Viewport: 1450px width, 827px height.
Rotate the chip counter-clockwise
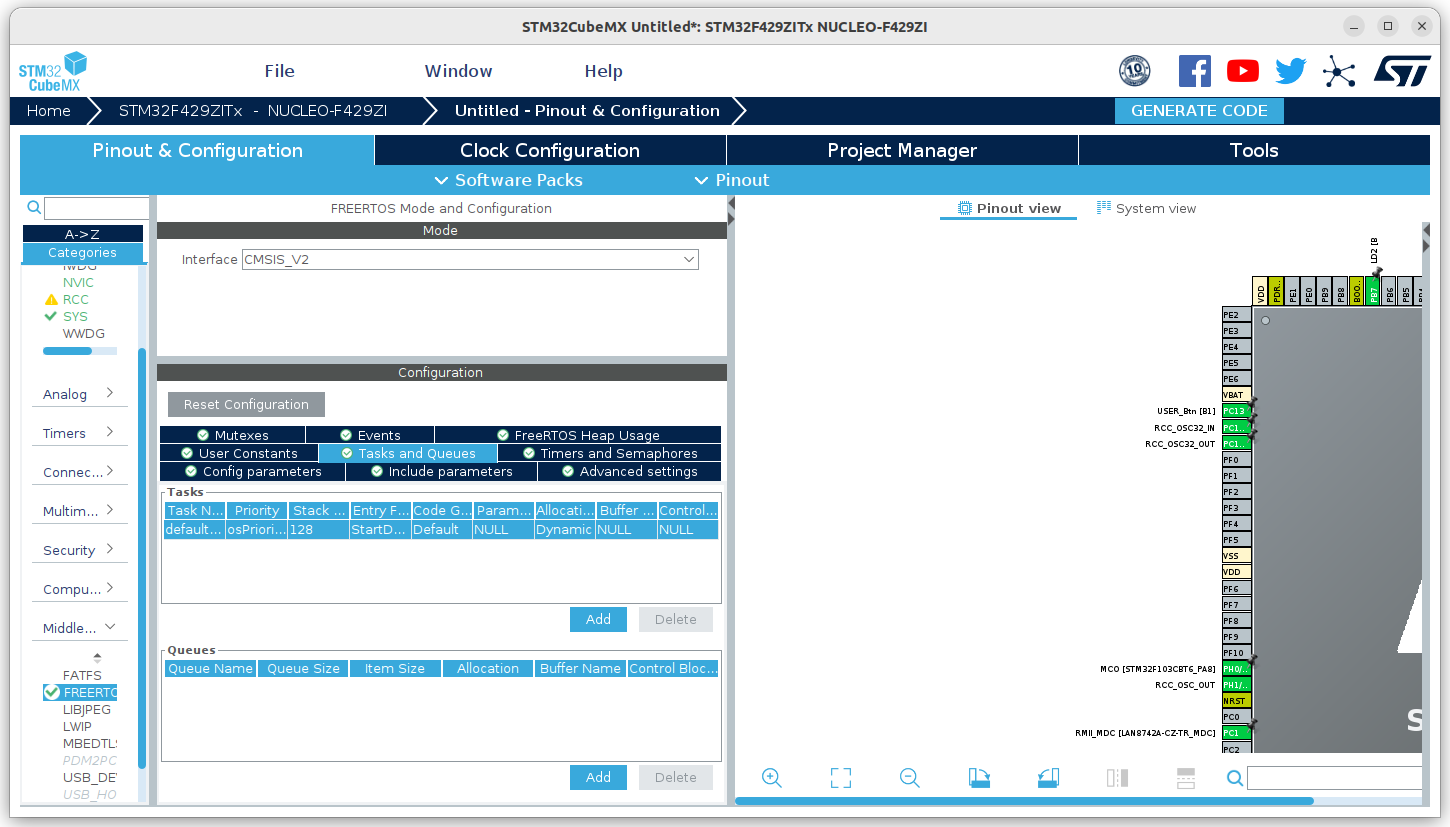click(x=1048, y=778)
